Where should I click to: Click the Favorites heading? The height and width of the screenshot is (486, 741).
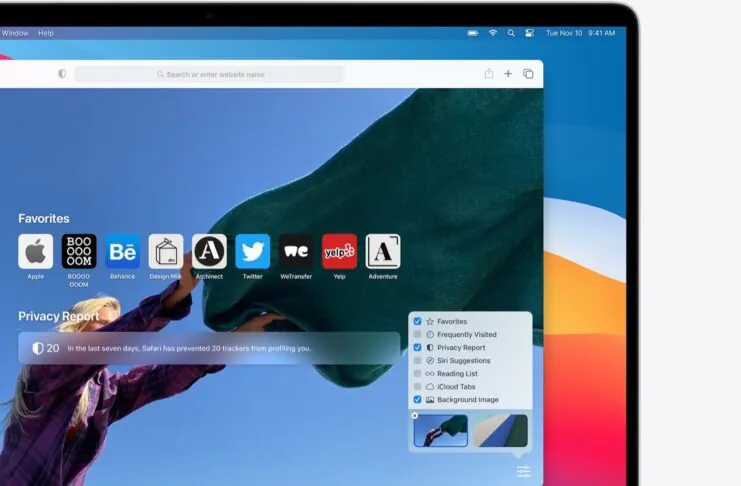tap(44, 218)
